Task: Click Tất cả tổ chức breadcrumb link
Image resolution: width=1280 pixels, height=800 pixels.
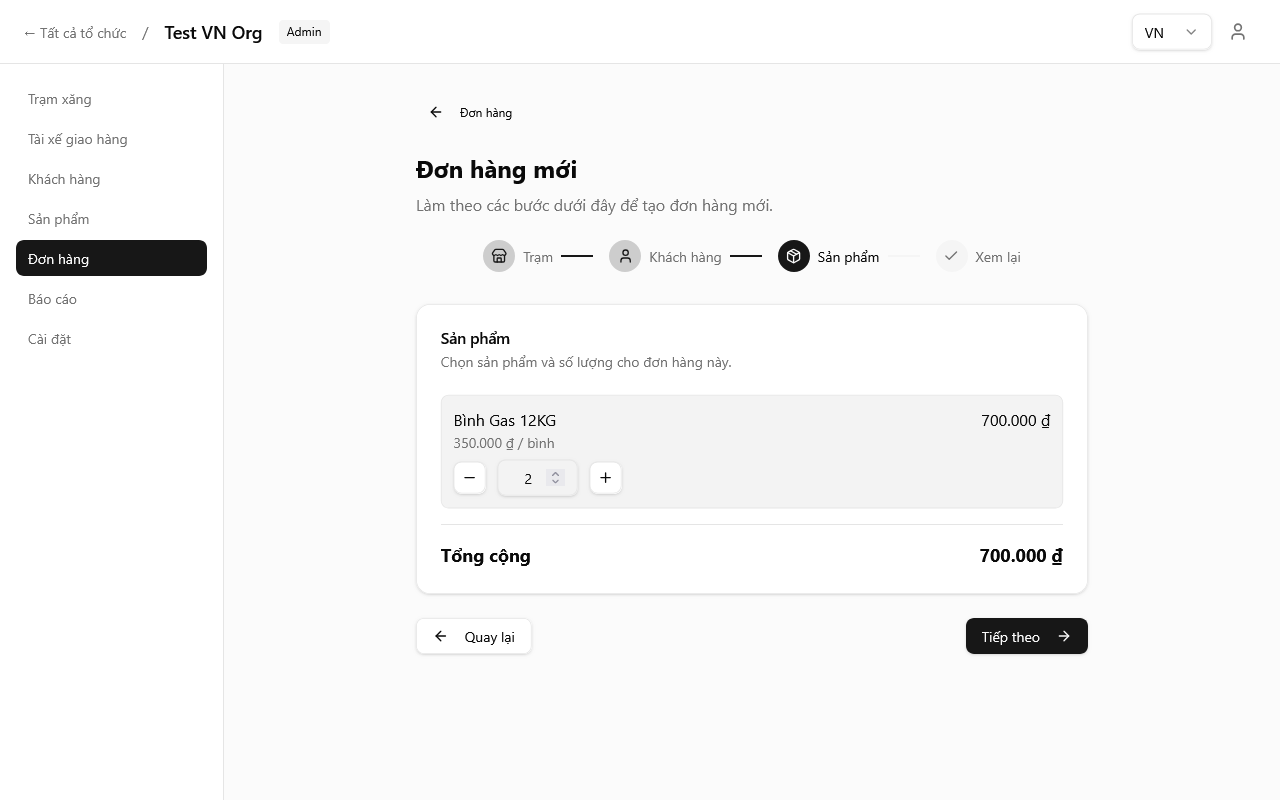Action: [x=74, y=32]
